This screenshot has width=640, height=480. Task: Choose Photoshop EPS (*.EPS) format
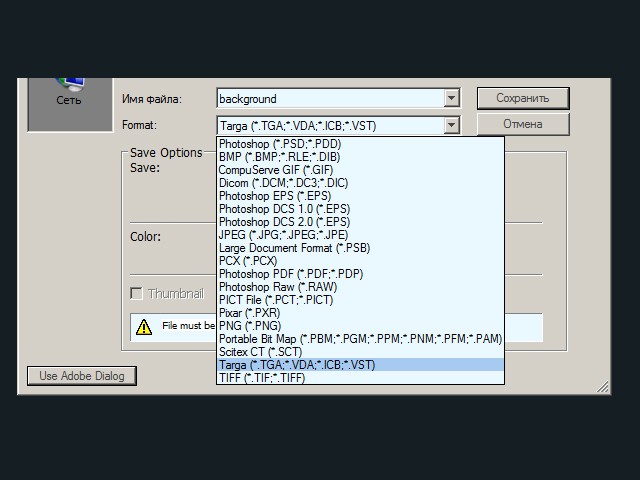click(x=360, y=196)
